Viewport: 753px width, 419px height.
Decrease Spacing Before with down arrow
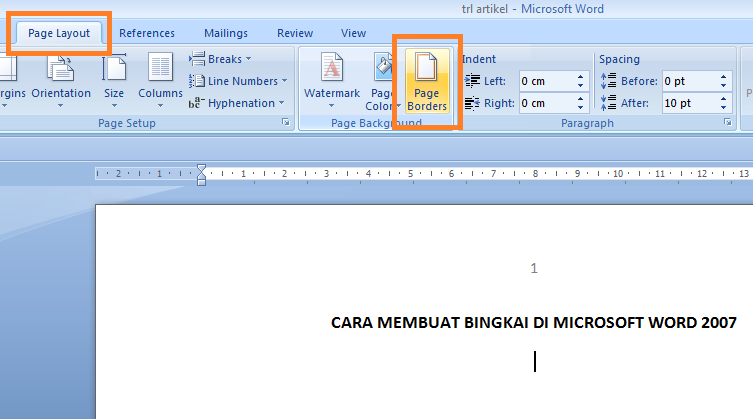pos(724,86)
